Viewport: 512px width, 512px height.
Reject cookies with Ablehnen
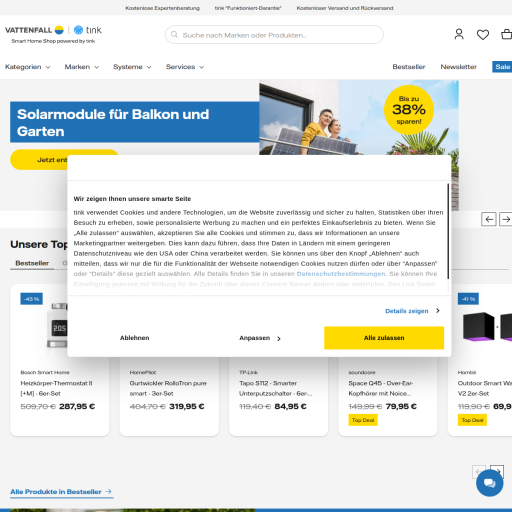pyautogui.click(x=134, y=338)
